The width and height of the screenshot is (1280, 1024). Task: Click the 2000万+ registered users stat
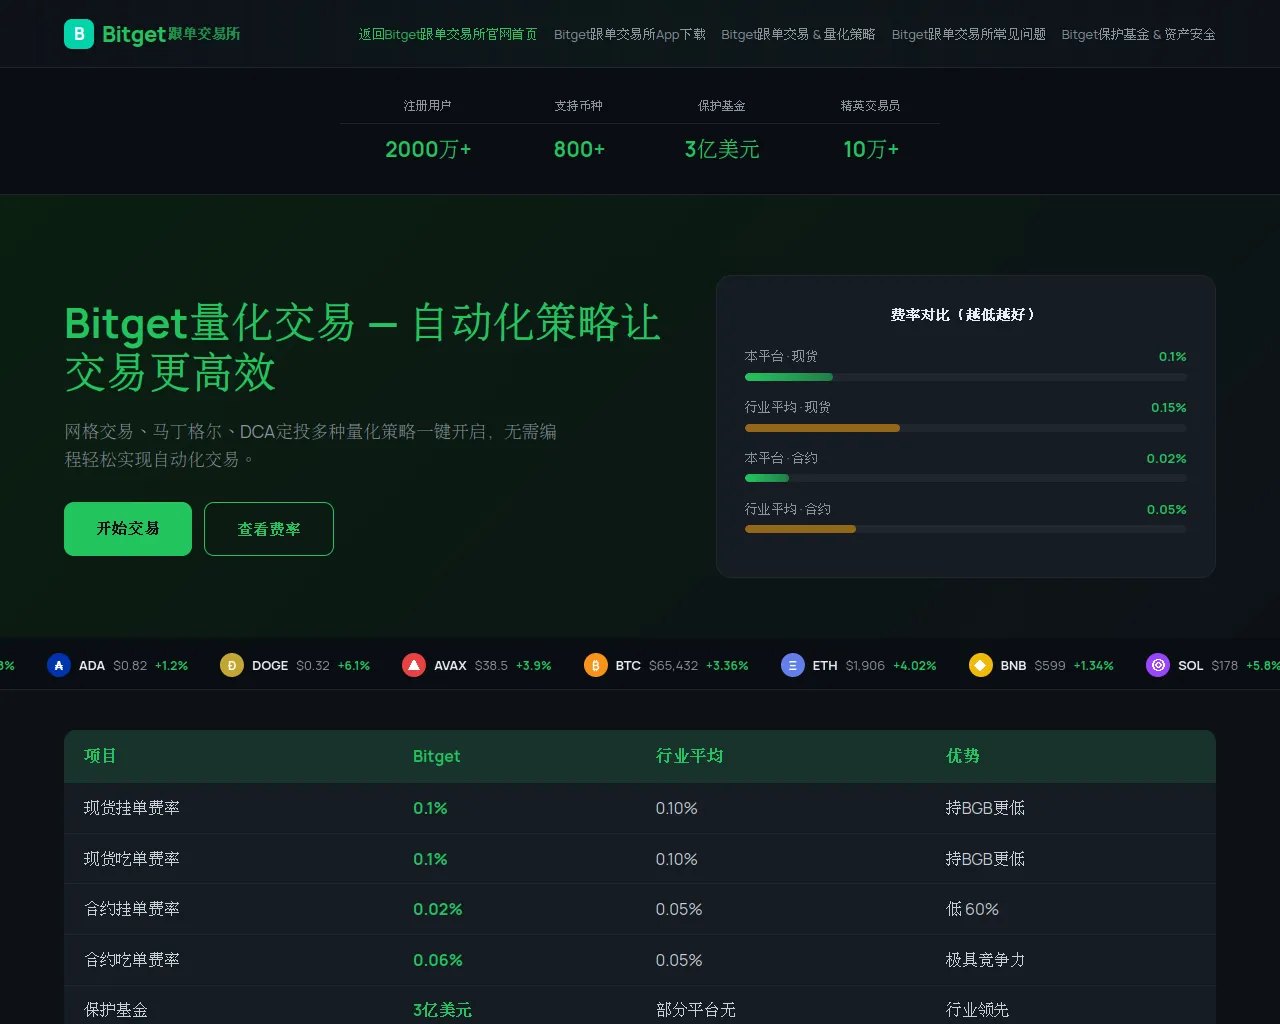click(x=428, y=149)
